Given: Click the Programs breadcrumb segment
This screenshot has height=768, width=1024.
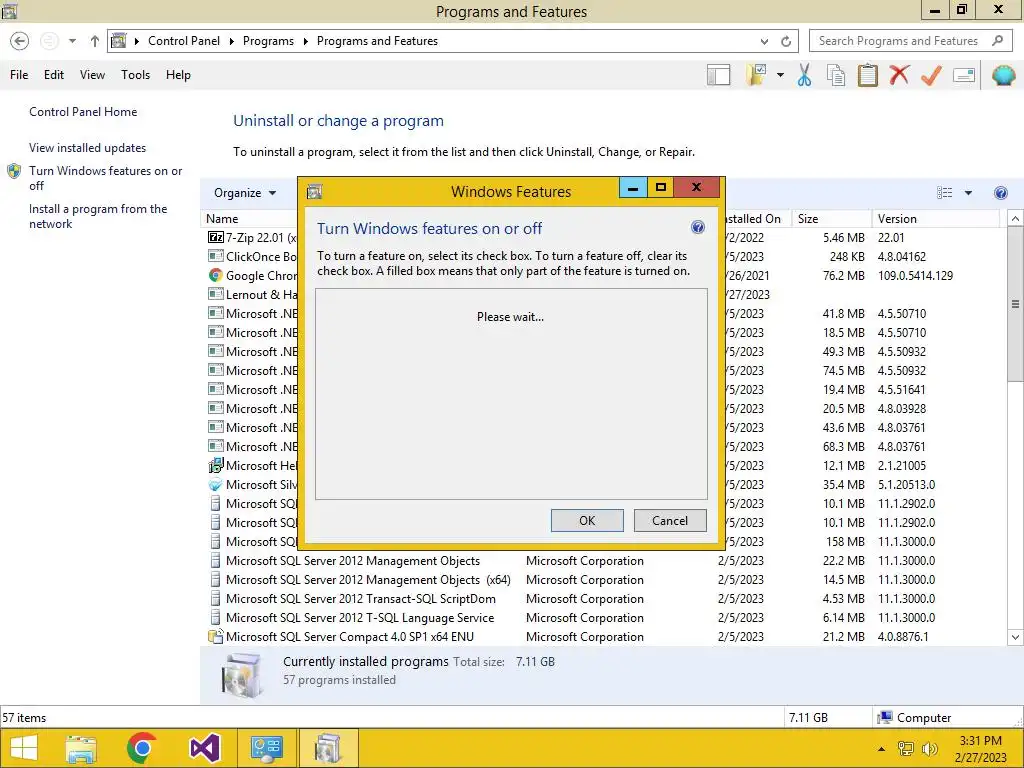Looking at the screenshot, I should click(x=268, y=41).
